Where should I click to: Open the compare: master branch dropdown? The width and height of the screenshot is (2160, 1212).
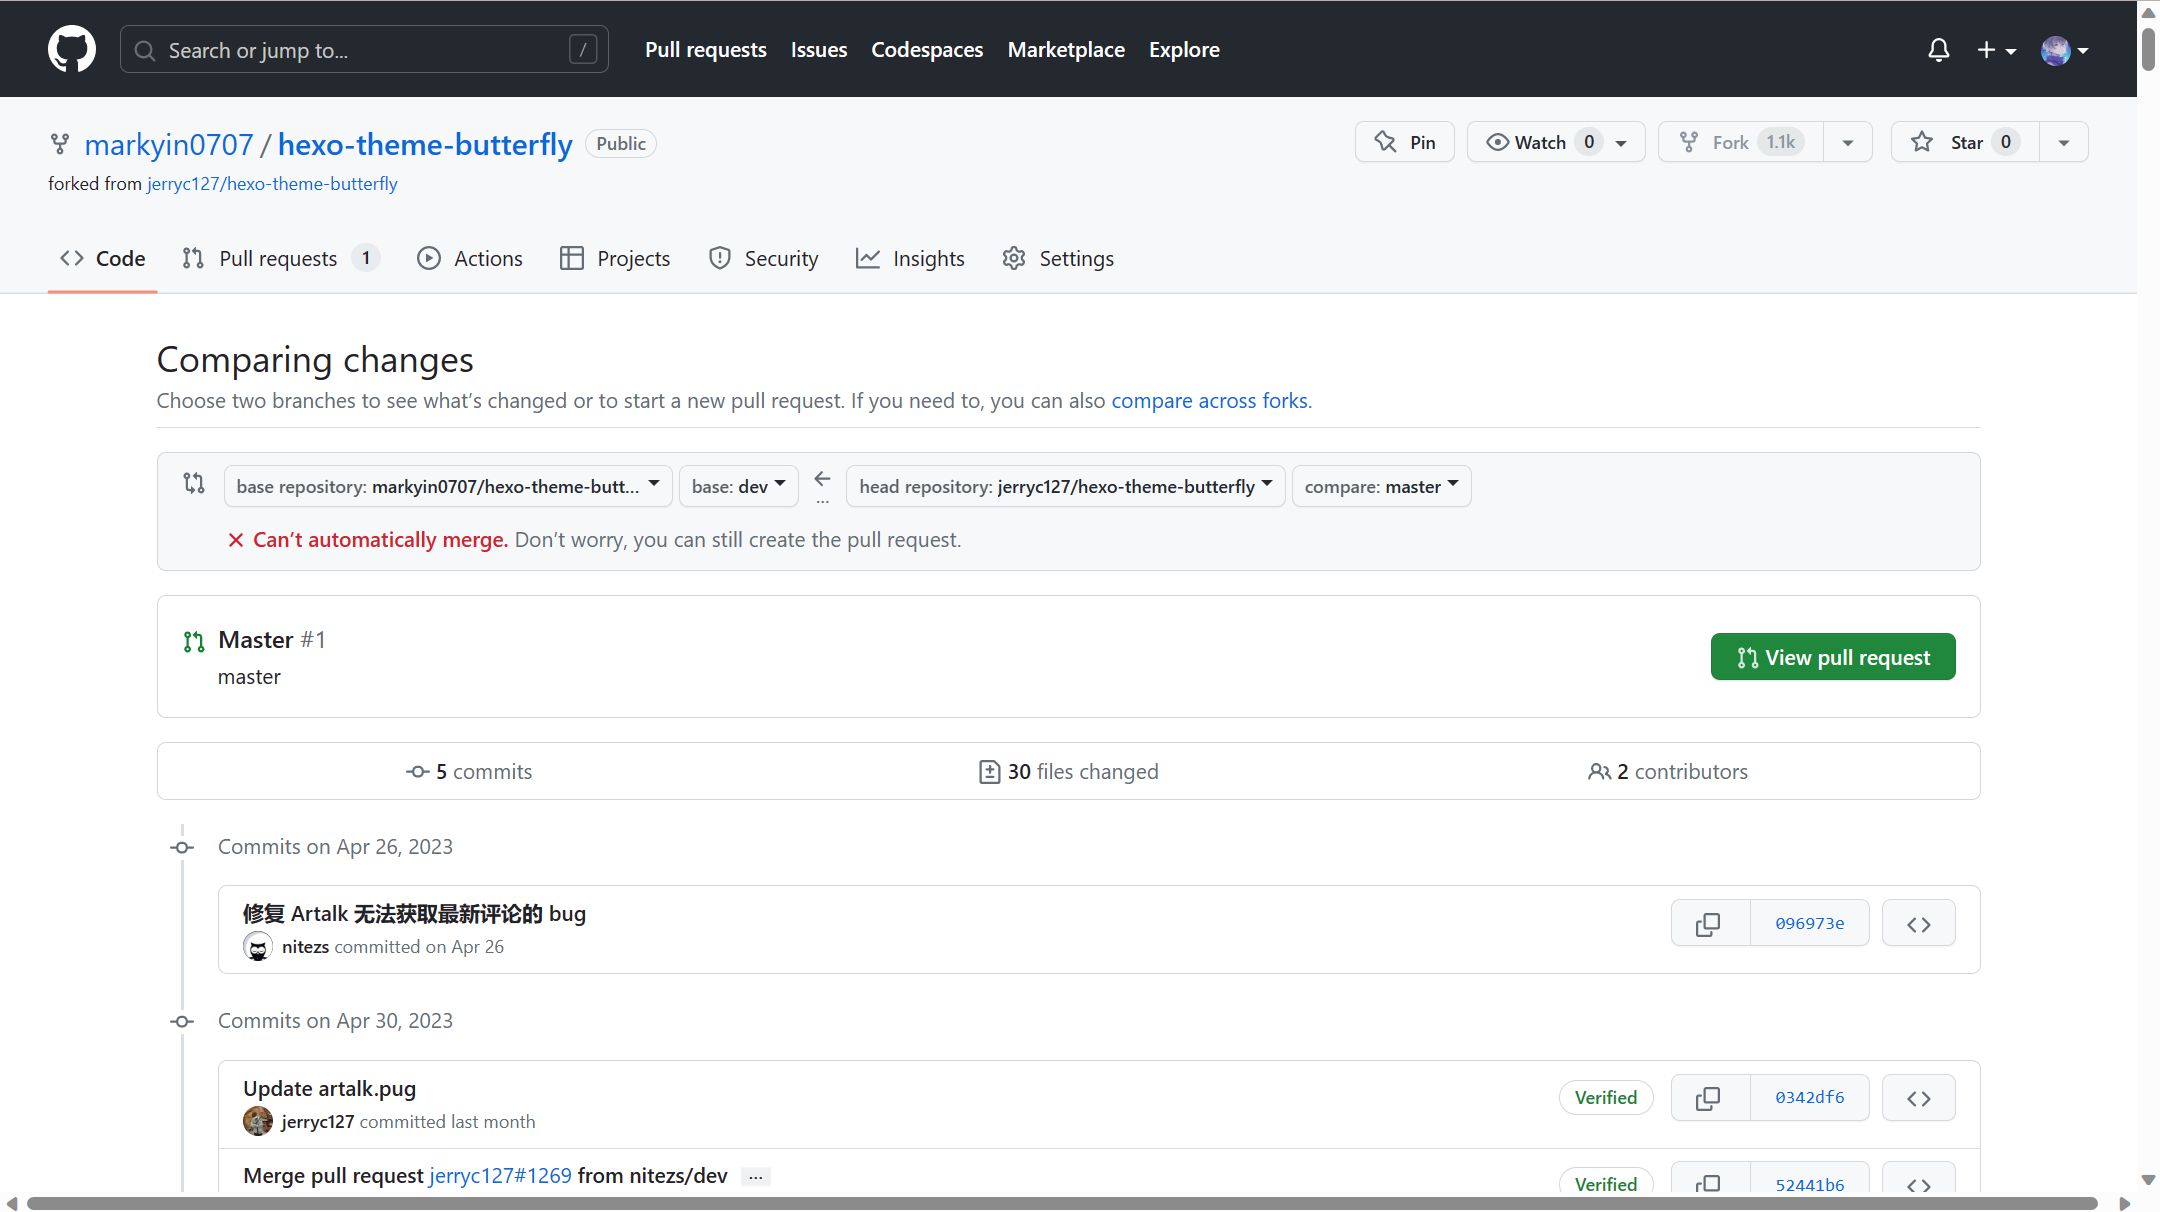tap(1381, 486)
